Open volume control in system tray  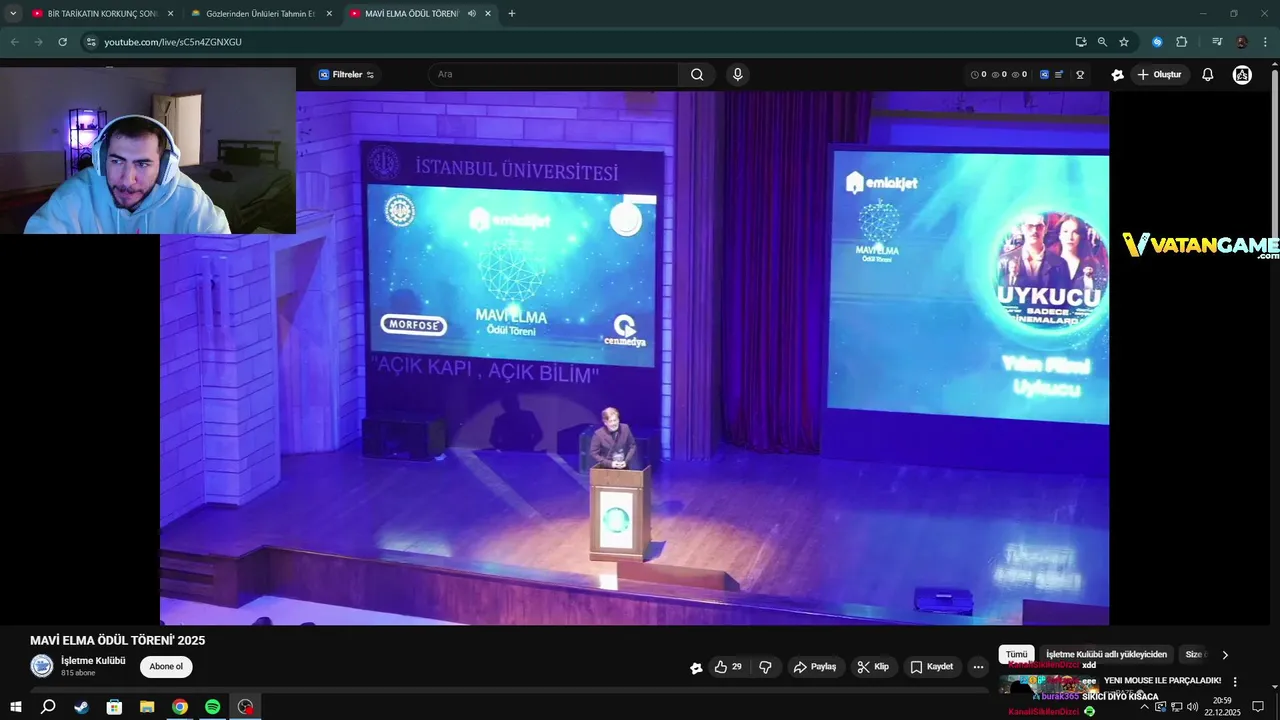(x=1192, y=707)
